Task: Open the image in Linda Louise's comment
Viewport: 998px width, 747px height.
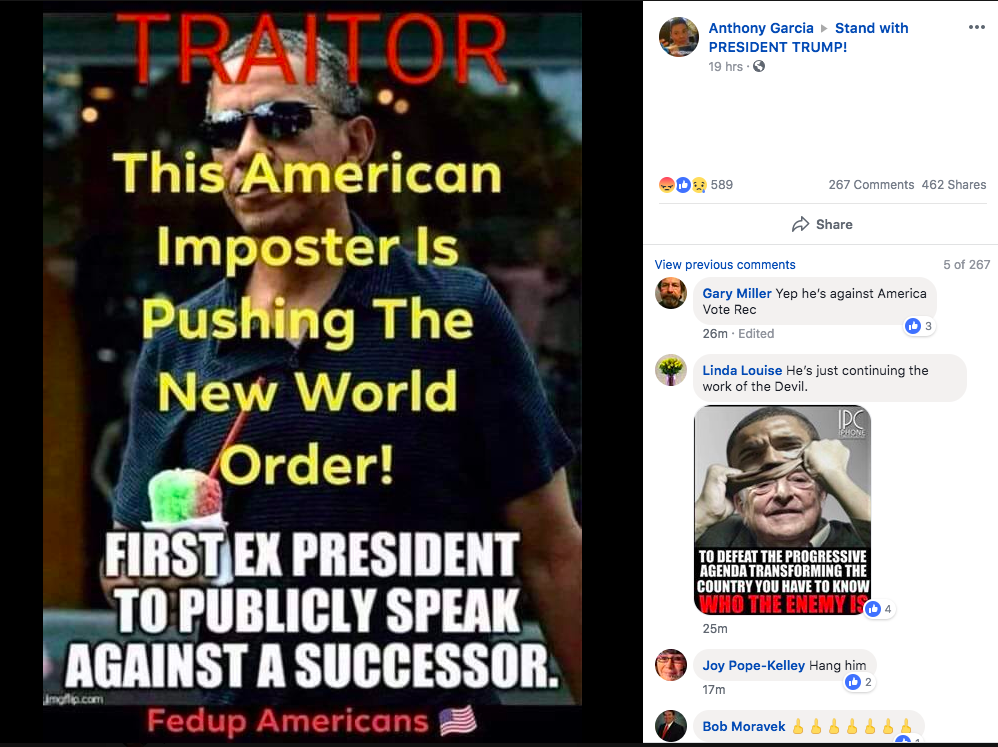Action: pyautogui.click(x=782, y=510)
